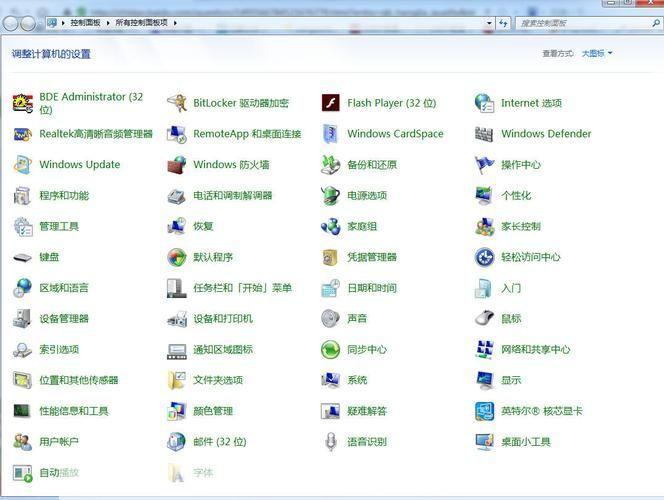Screen dimensions: 664x500
Task: Open 设备和打印机 link
Action: pos(223,319)
